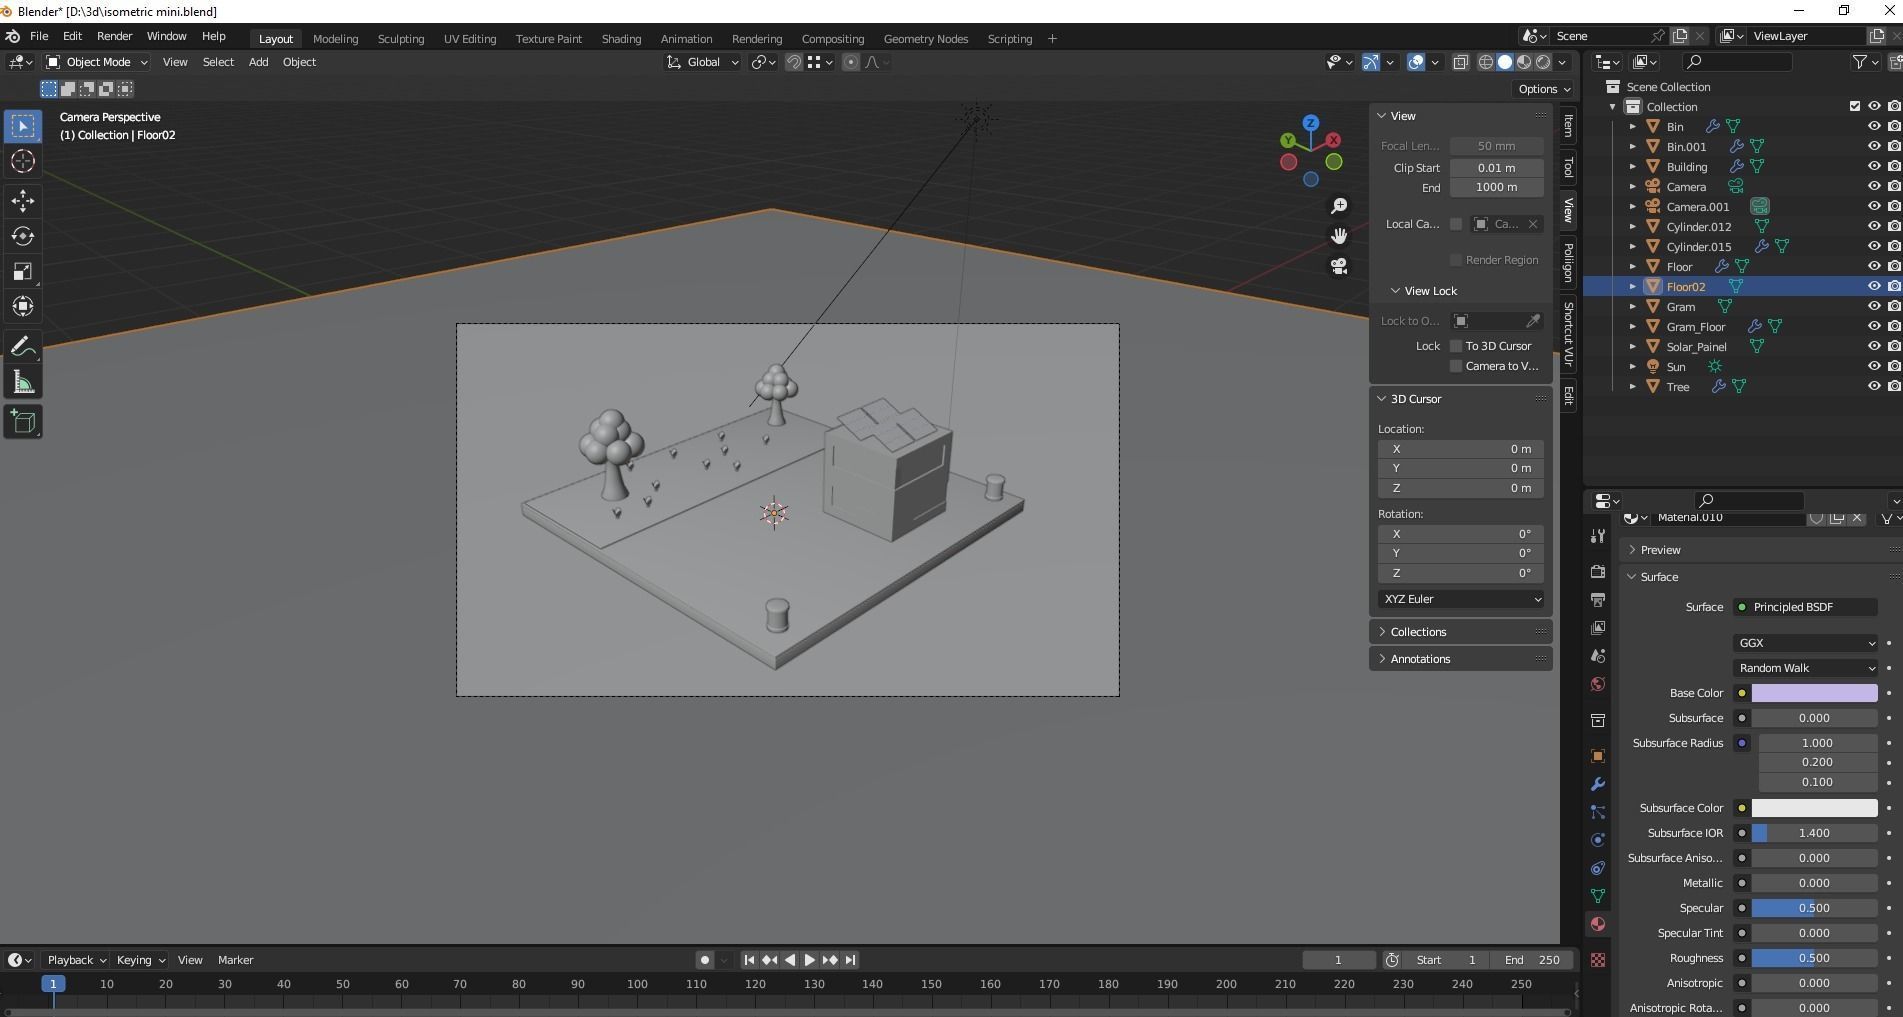
Task: Choose the Move tool in toolbar
Action: coord(23,201)
